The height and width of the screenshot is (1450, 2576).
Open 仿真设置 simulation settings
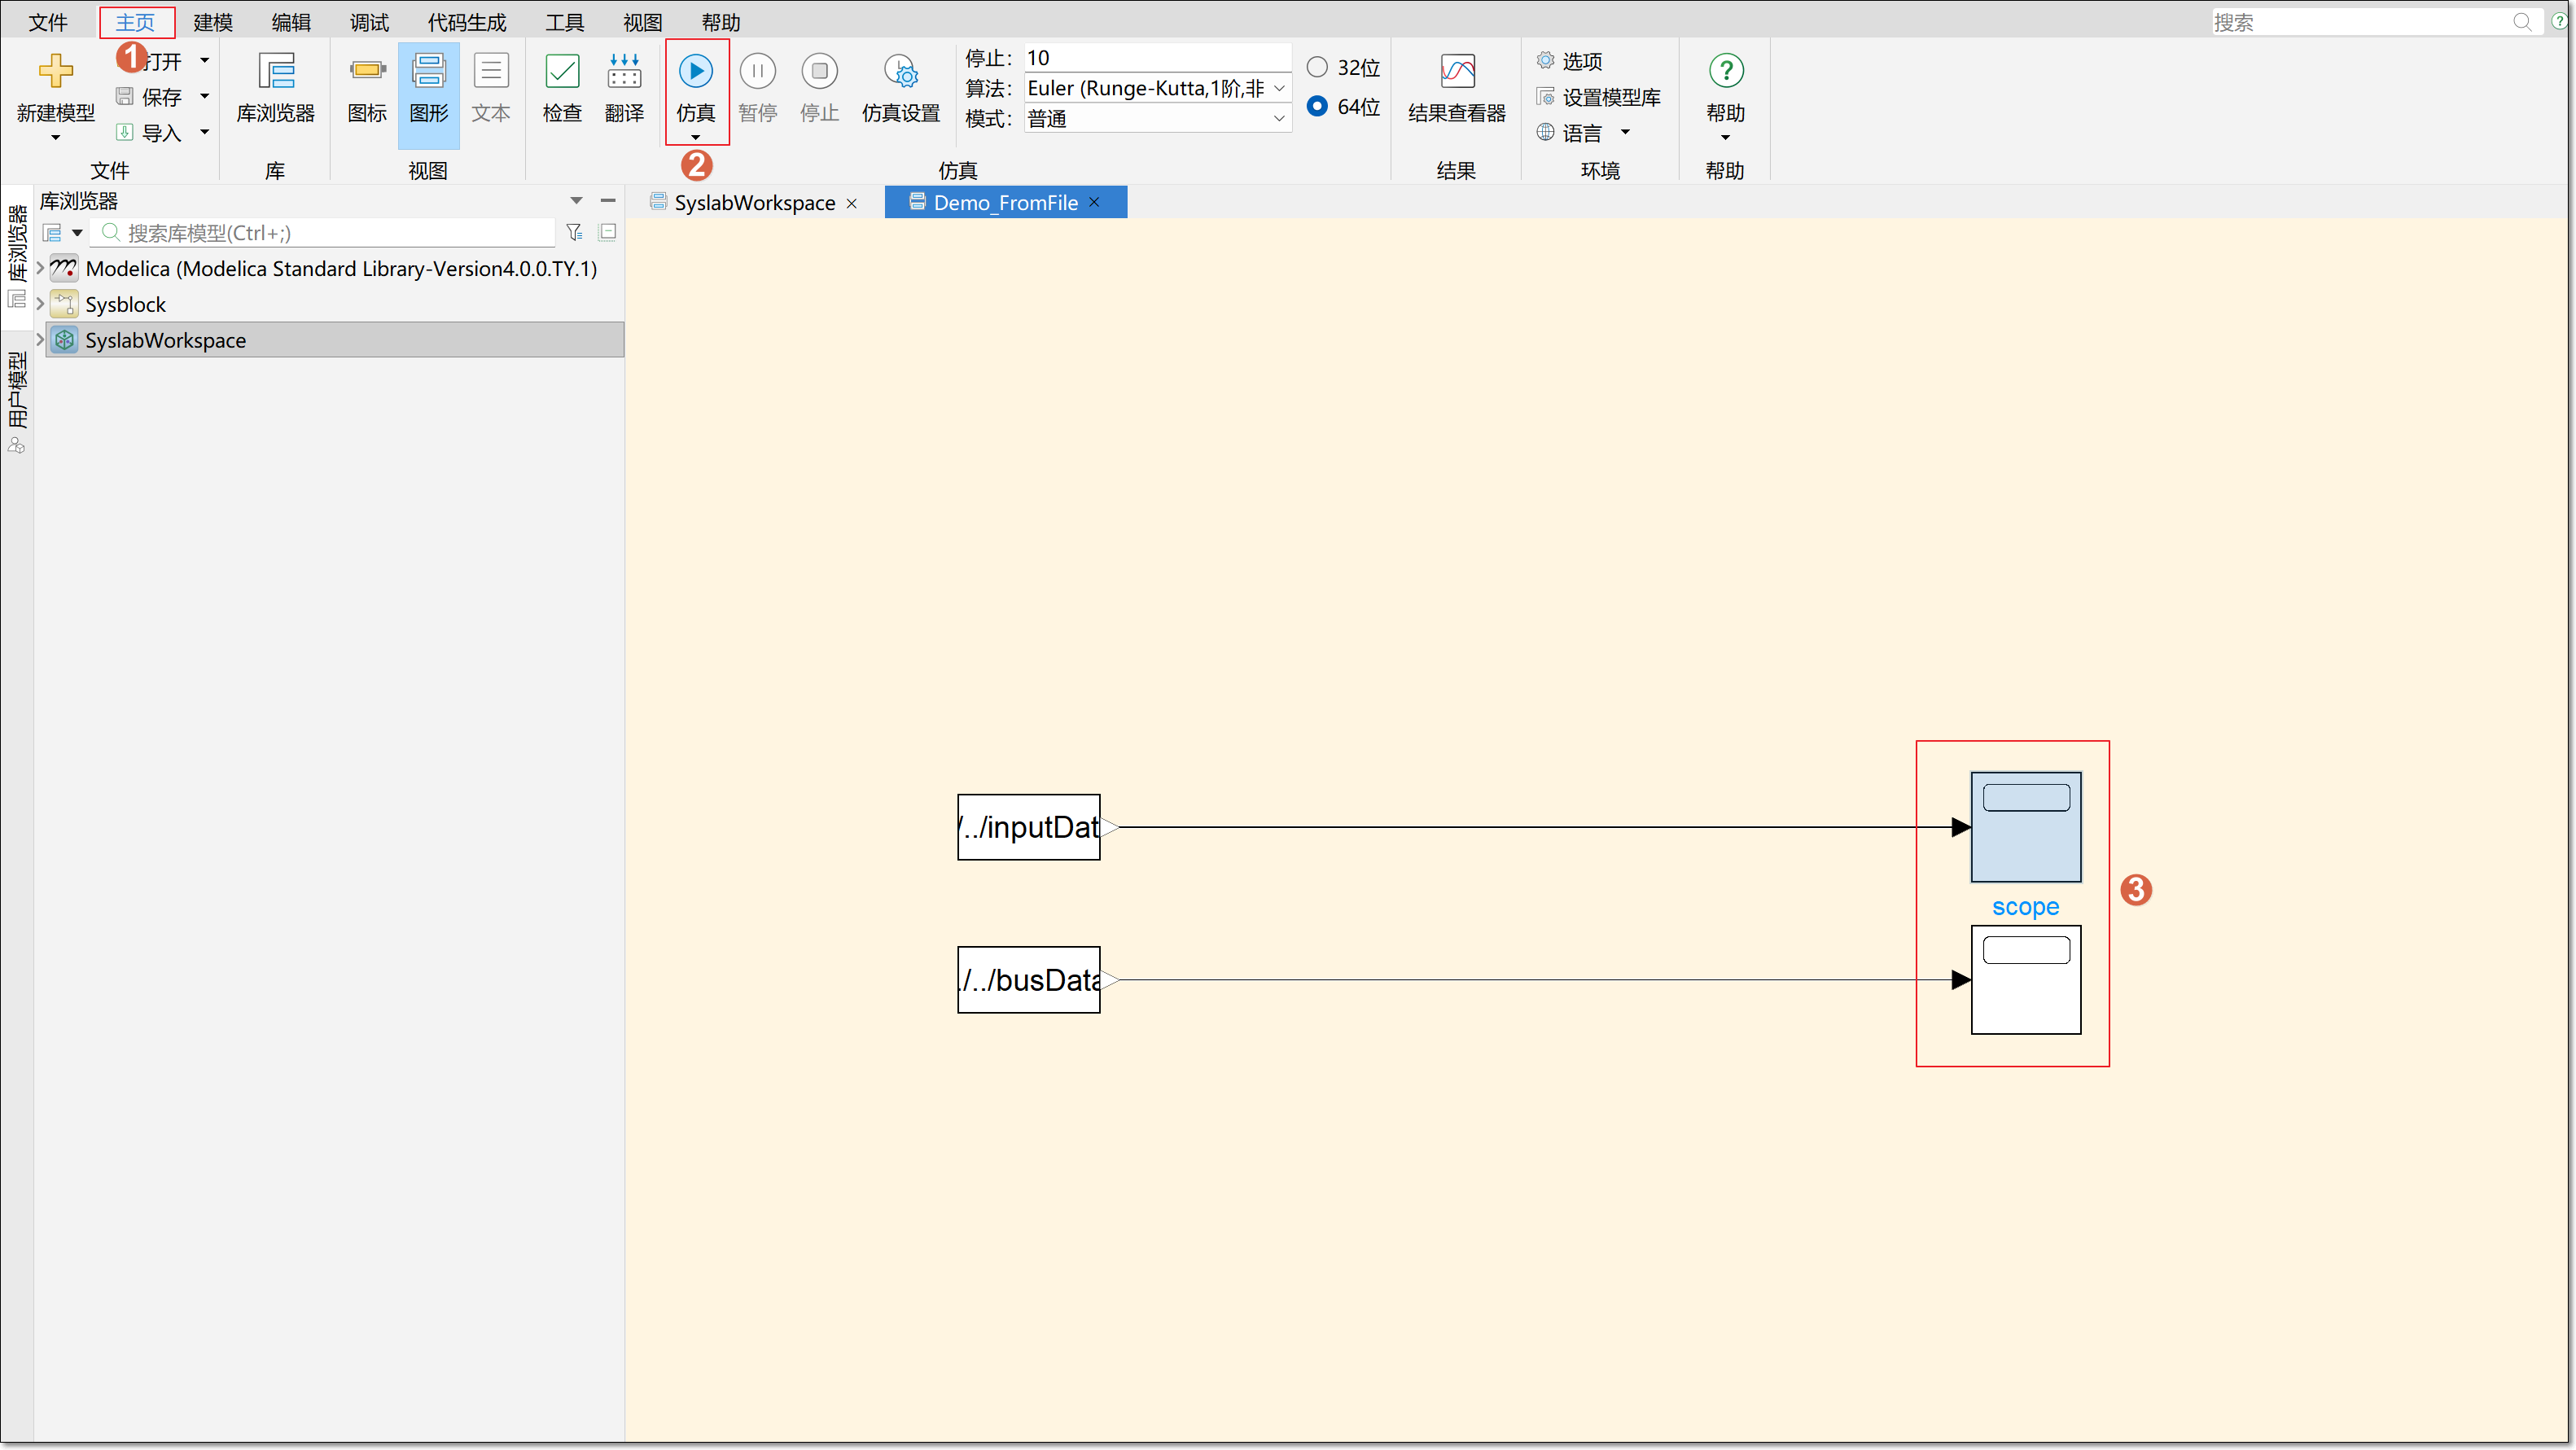point(900,88)
